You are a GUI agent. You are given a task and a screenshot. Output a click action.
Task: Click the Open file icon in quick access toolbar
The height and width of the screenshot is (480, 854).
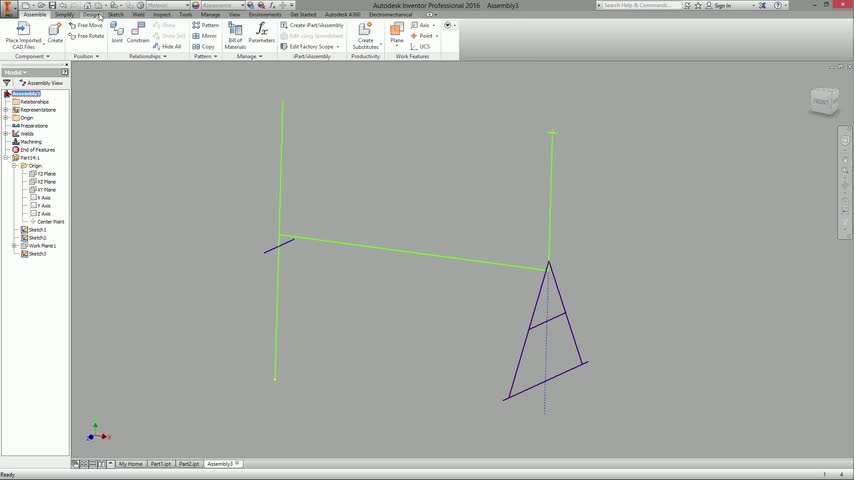point(41,5)
